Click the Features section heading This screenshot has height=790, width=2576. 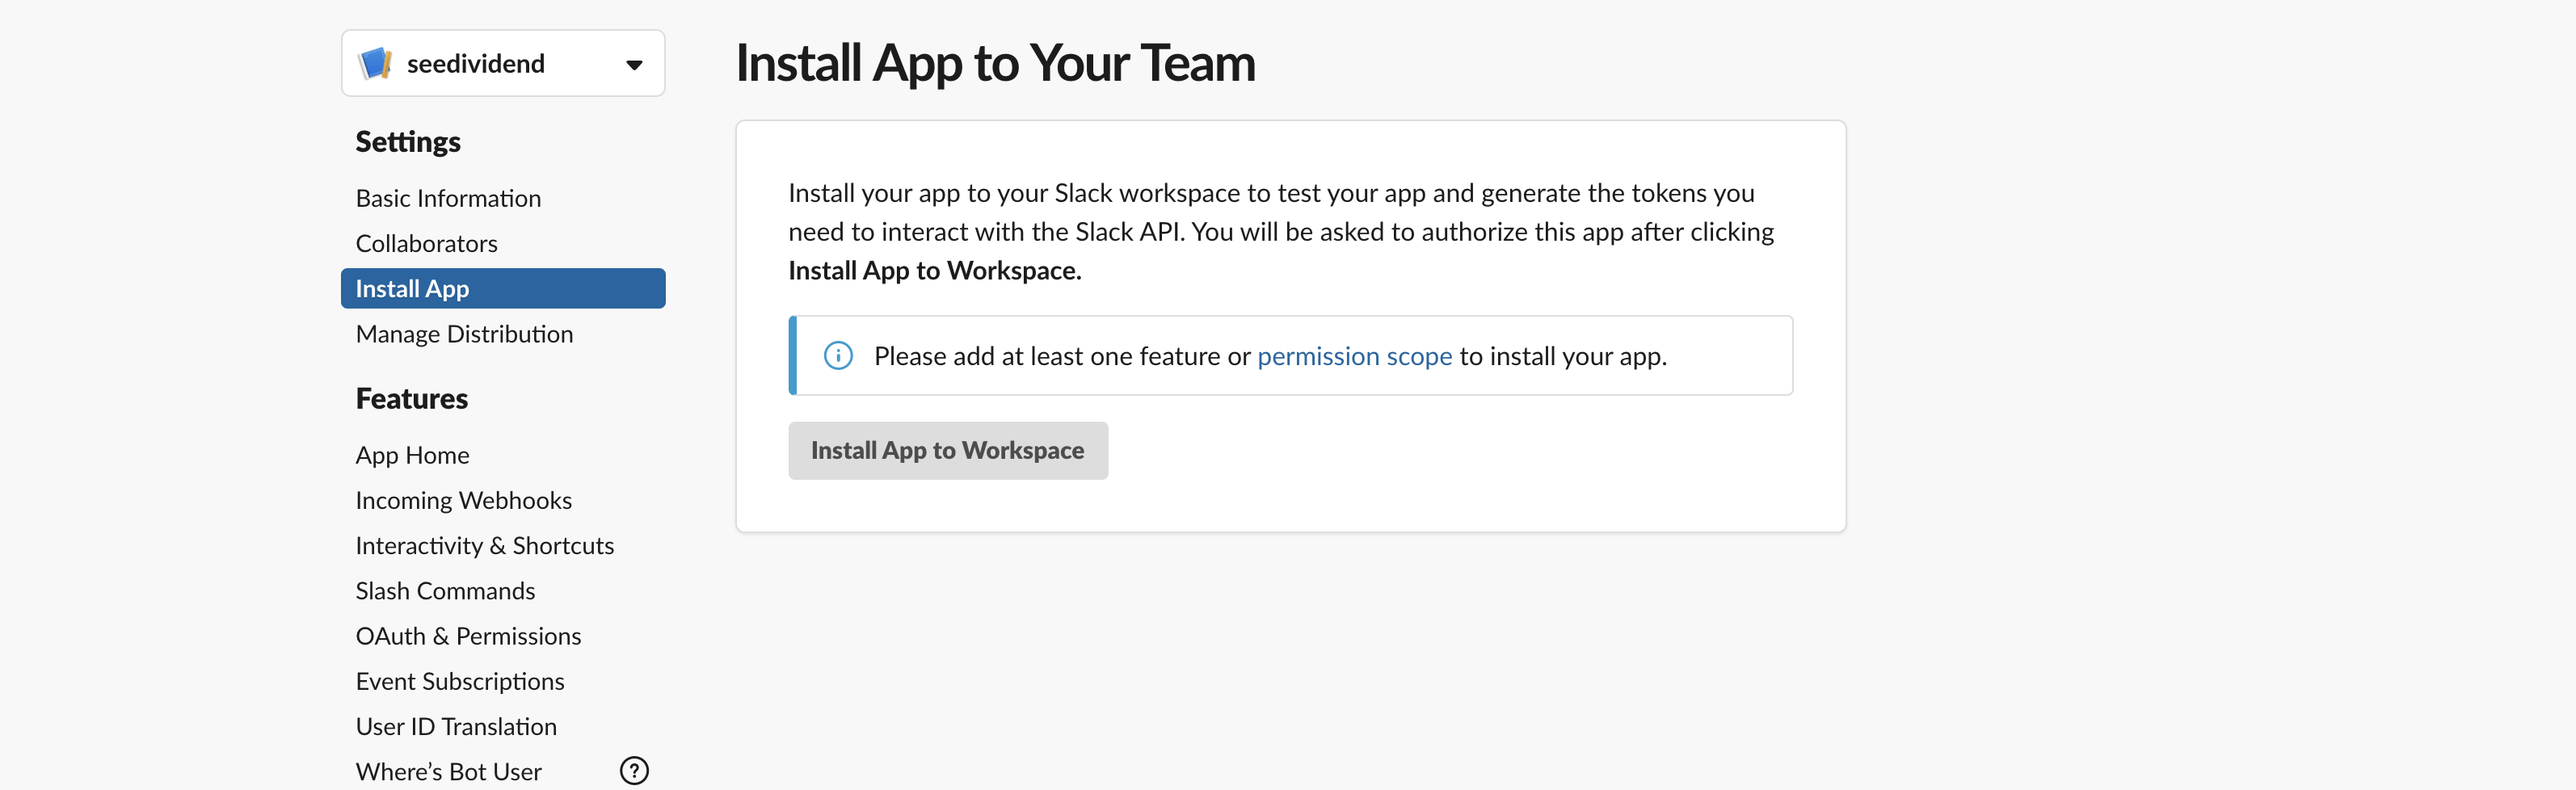pos(411,398)
